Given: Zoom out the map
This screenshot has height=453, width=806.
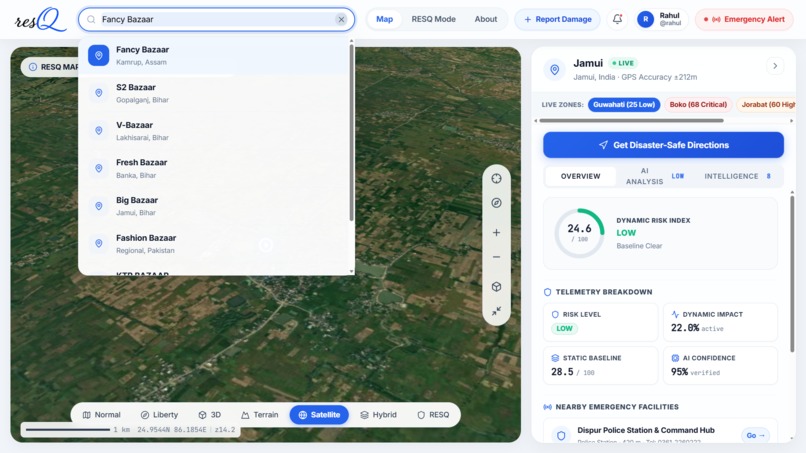Looking at the screenshot, I should point(496,257).
